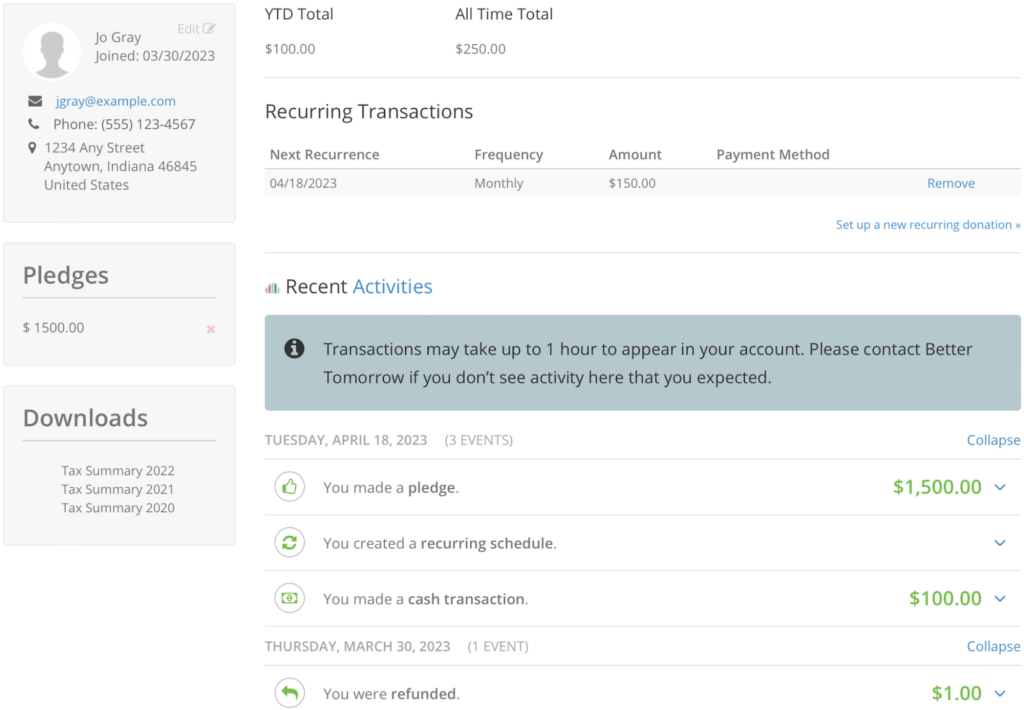Click the envelope email icon
This screenshot has width=1024, height=710.
point(35,101)
